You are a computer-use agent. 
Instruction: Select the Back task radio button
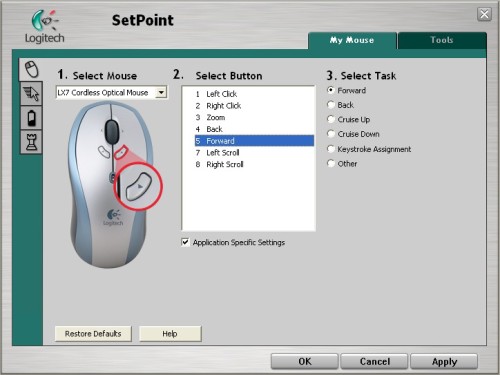point(330,105)
